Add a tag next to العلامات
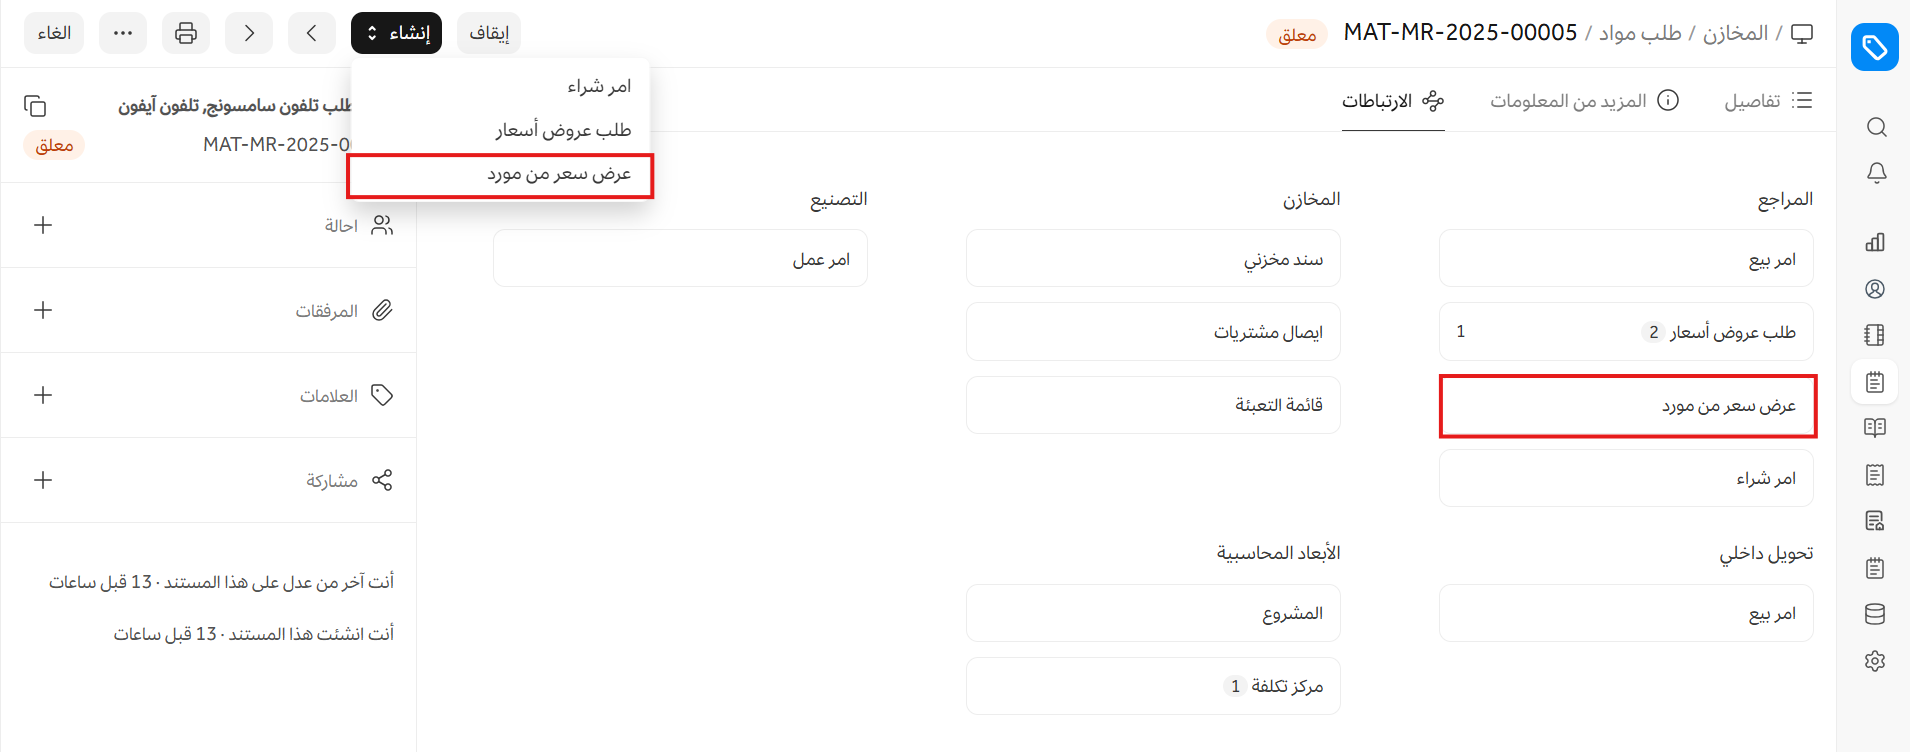Image resolution: width=1910 pixels, height=752 pixels. point(43,395)
